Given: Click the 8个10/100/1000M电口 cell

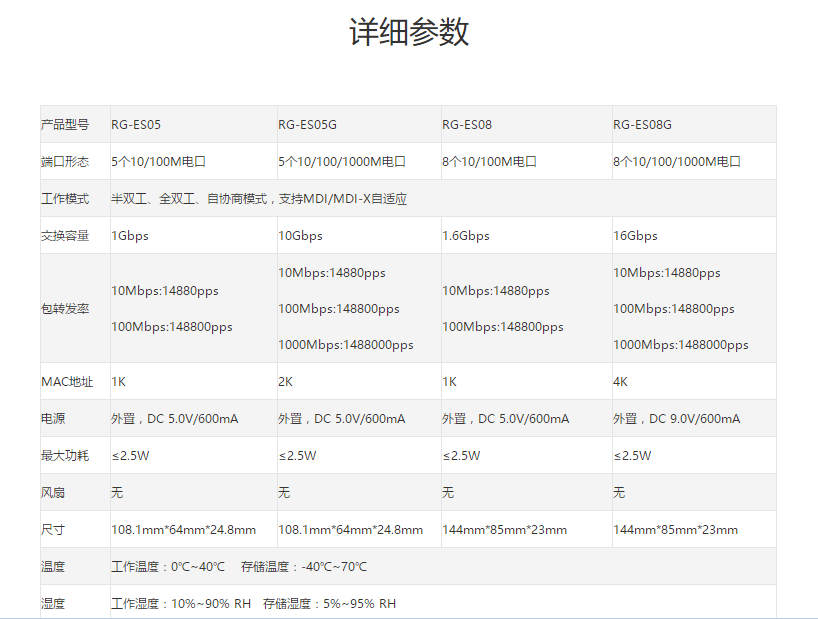Looking at the screenshot, I should point(677,162).
